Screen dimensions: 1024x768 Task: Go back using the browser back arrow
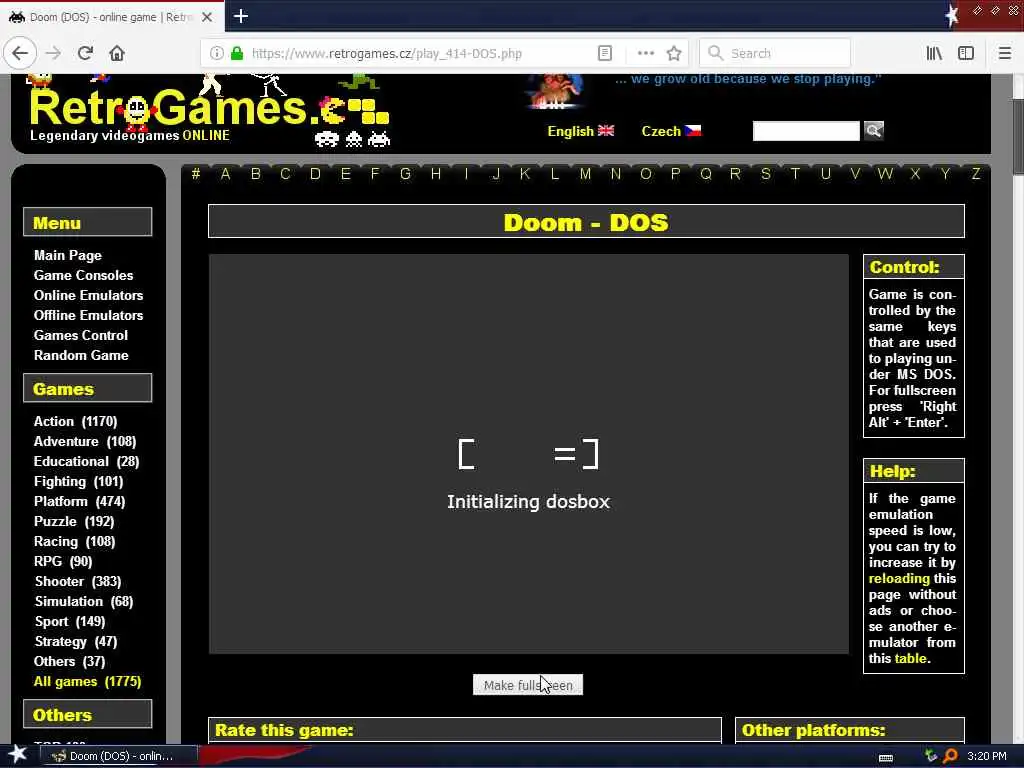click(20, 53)
